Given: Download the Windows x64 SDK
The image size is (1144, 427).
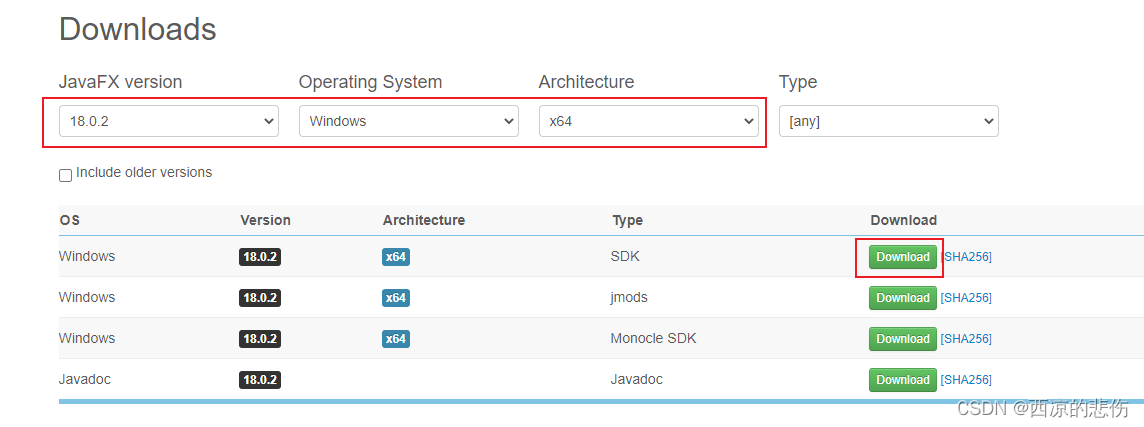Looking at the screenshot, I should point(903,257).
